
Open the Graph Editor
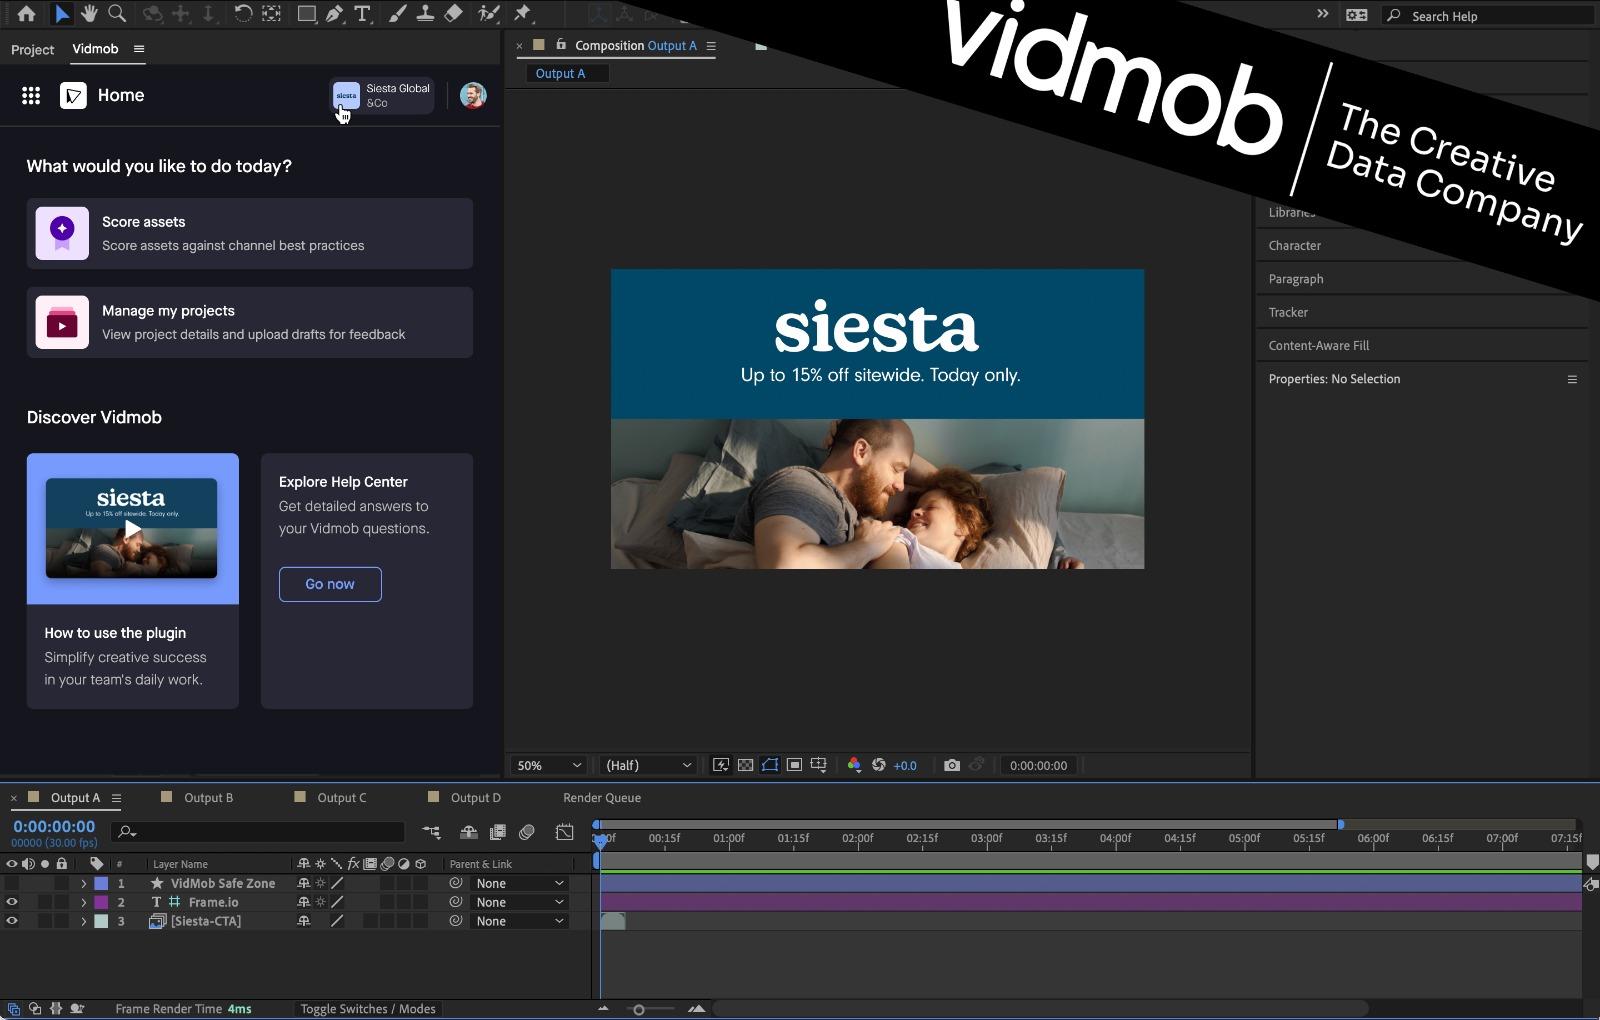pyautogui.click(x=565, y=832)
